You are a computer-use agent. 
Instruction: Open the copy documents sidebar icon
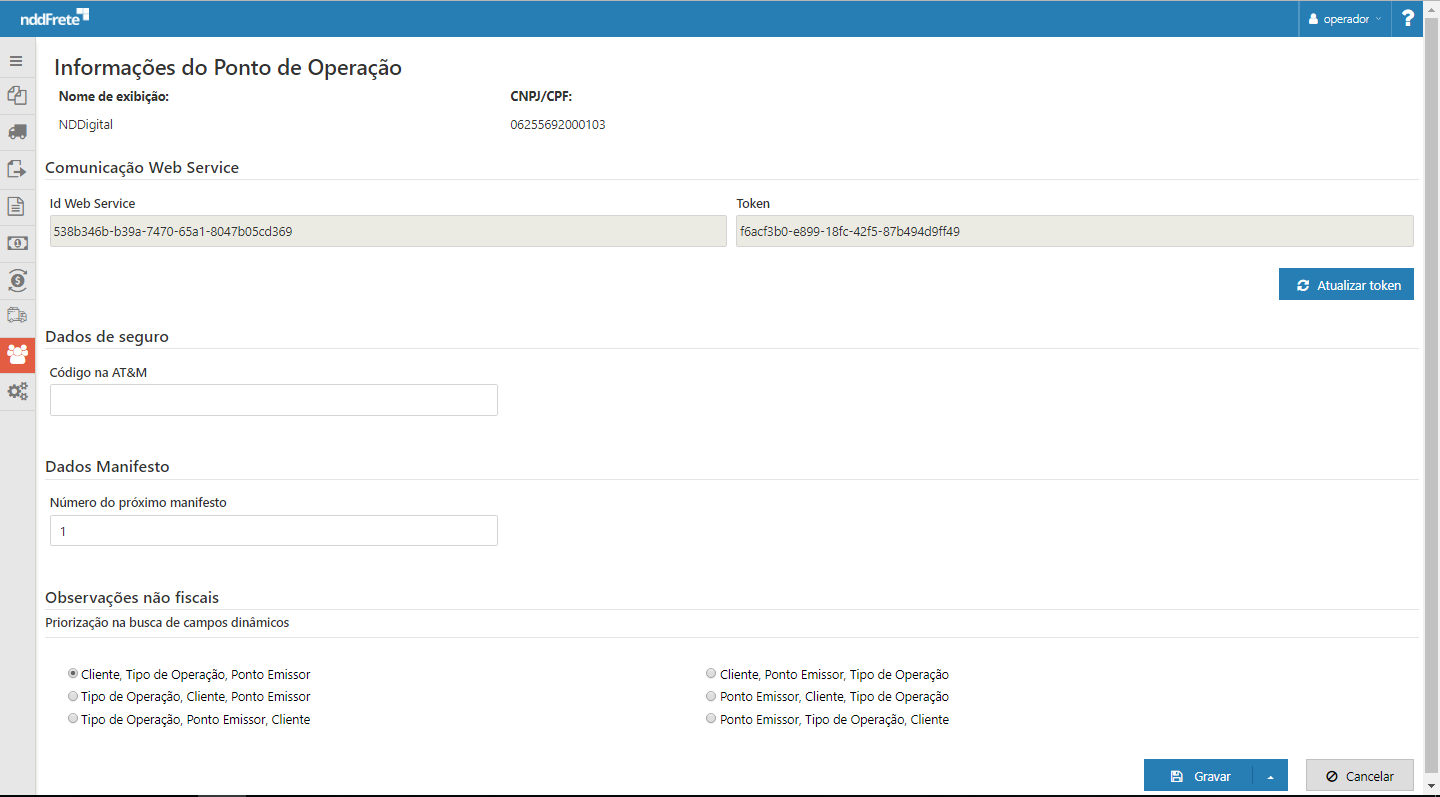tap(16, 96)
